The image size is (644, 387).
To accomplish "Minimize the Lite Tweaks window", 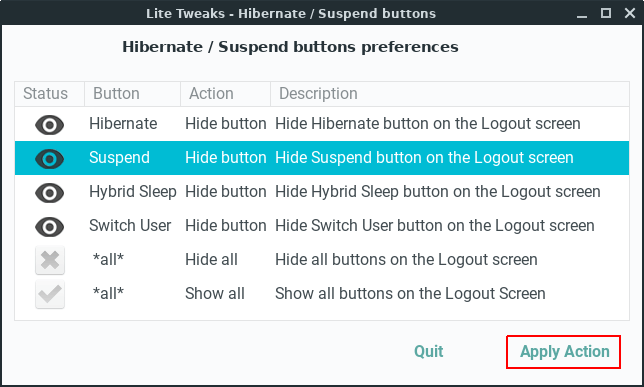I will pyautogui.click(x=582, y=14).
